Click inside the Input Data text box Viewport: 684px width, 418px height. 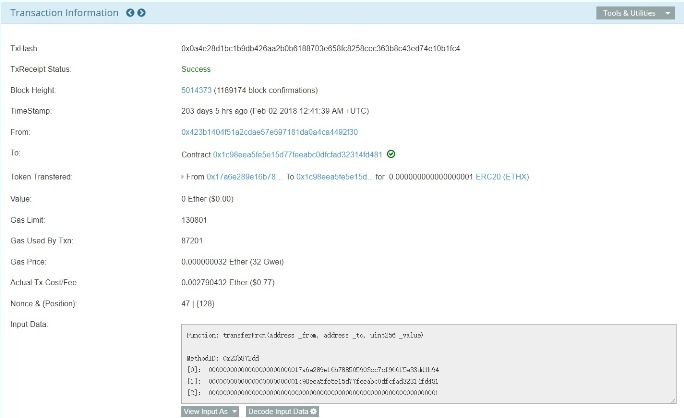(429, 364)
